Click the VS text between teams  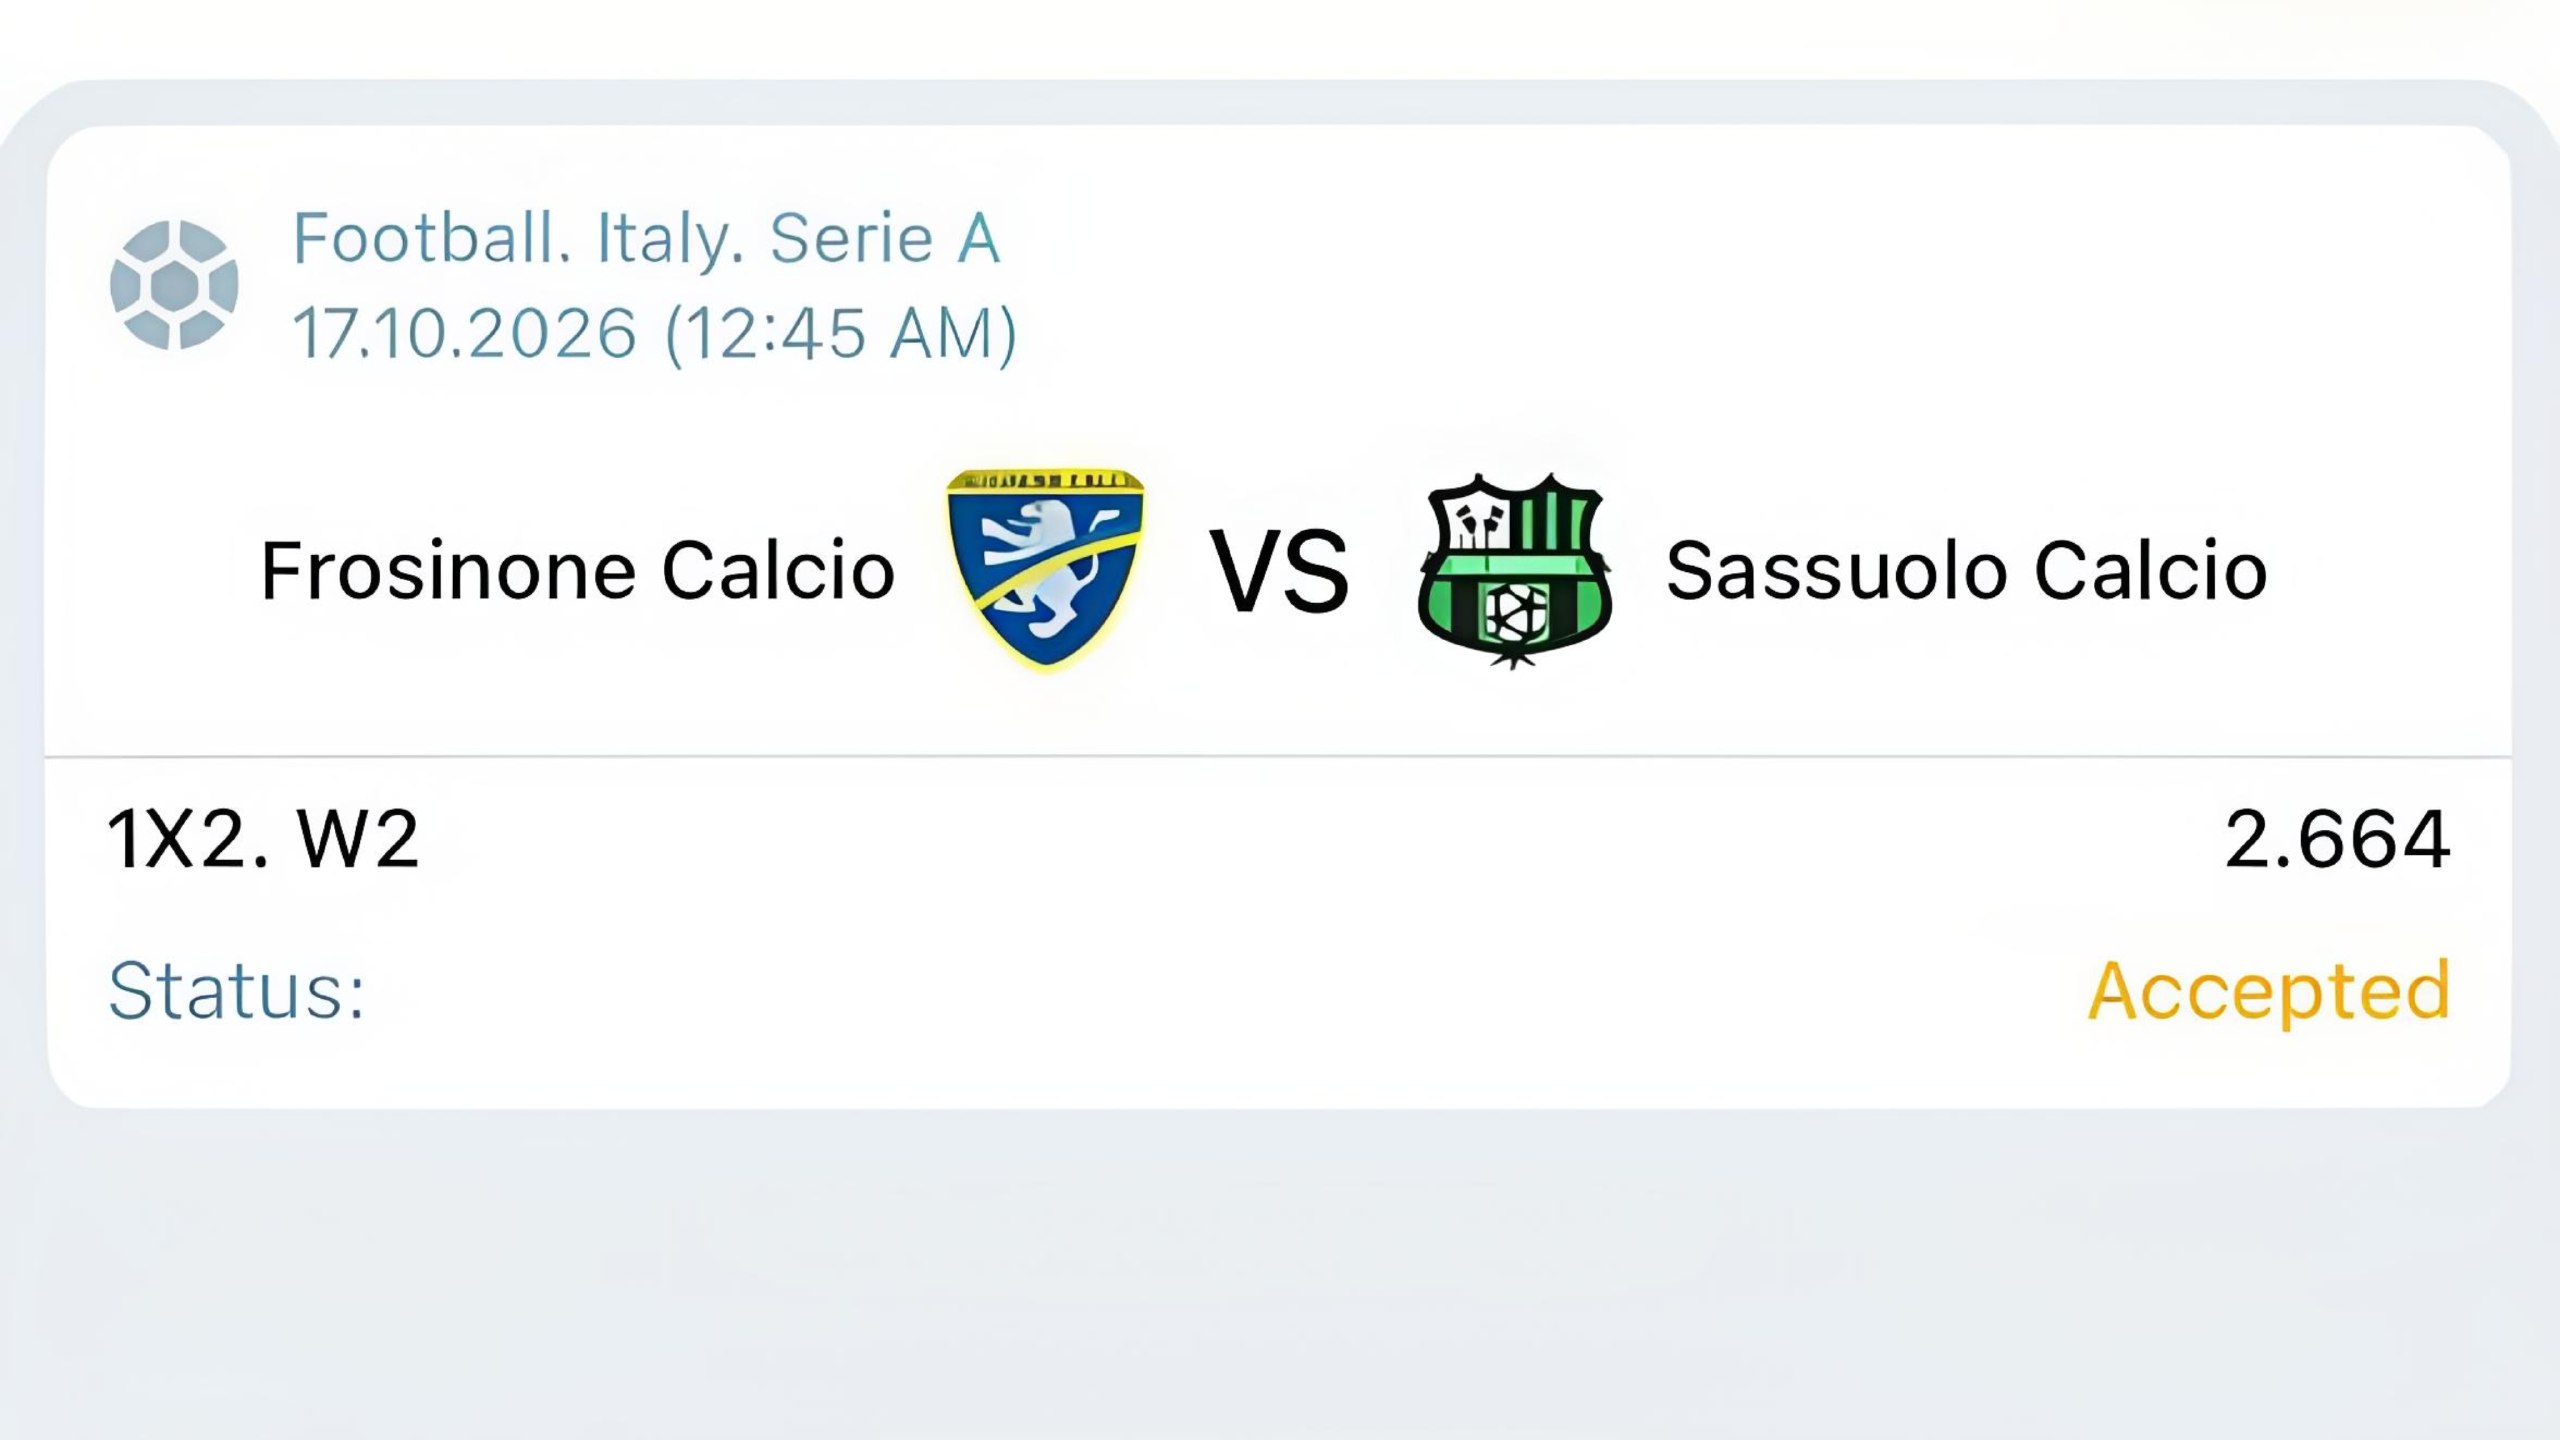tap(1280, 572)
